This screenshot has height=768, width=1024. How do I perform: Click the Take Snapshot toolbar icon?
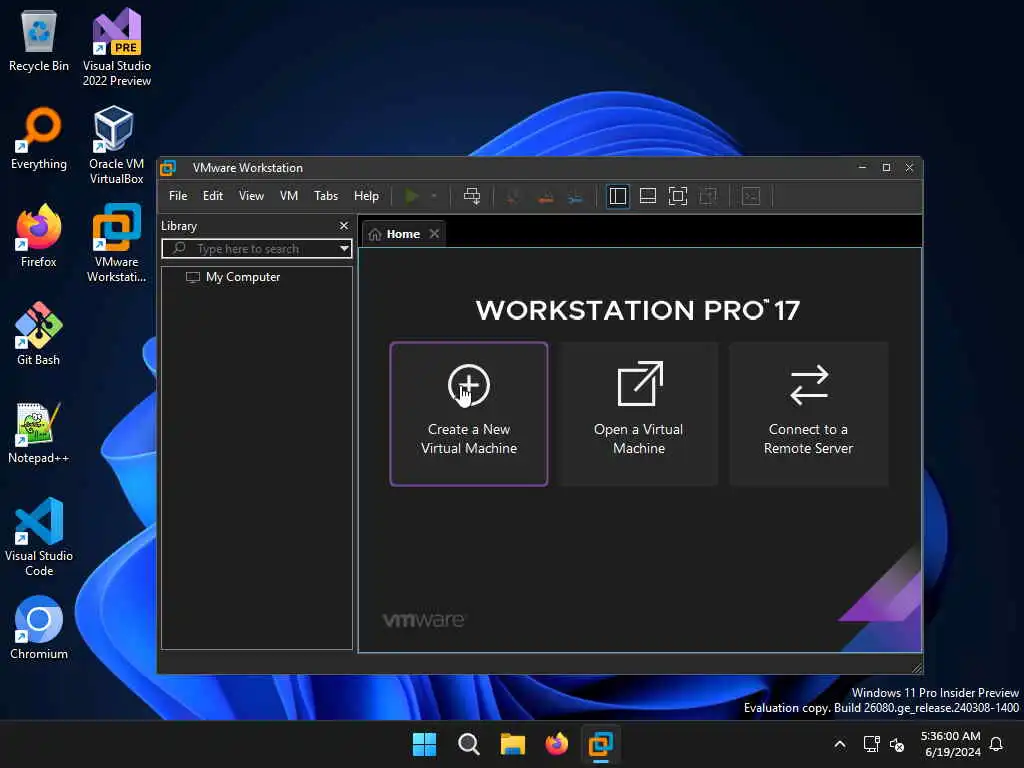click(513, 196)
